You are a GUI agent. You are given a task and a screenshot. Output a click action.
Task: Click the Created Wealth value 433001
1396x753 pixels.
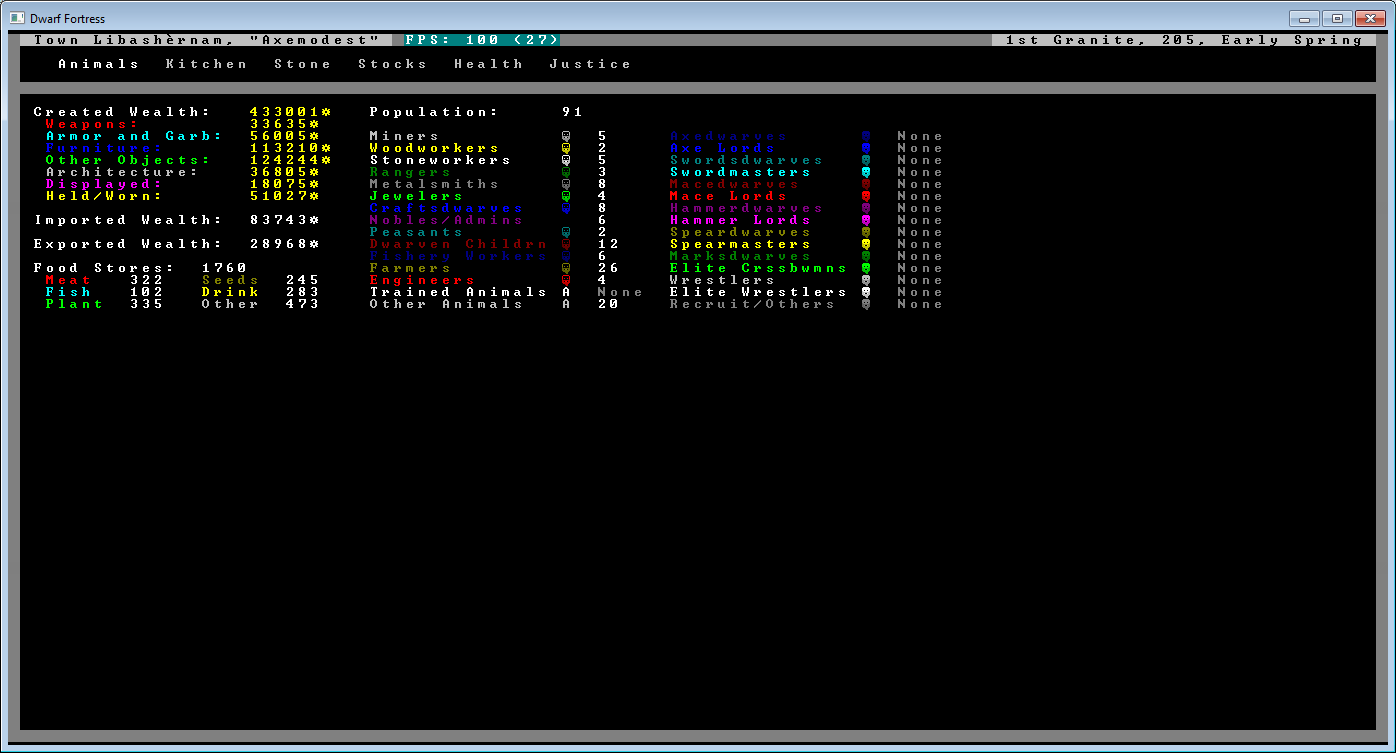click(291, 112)
